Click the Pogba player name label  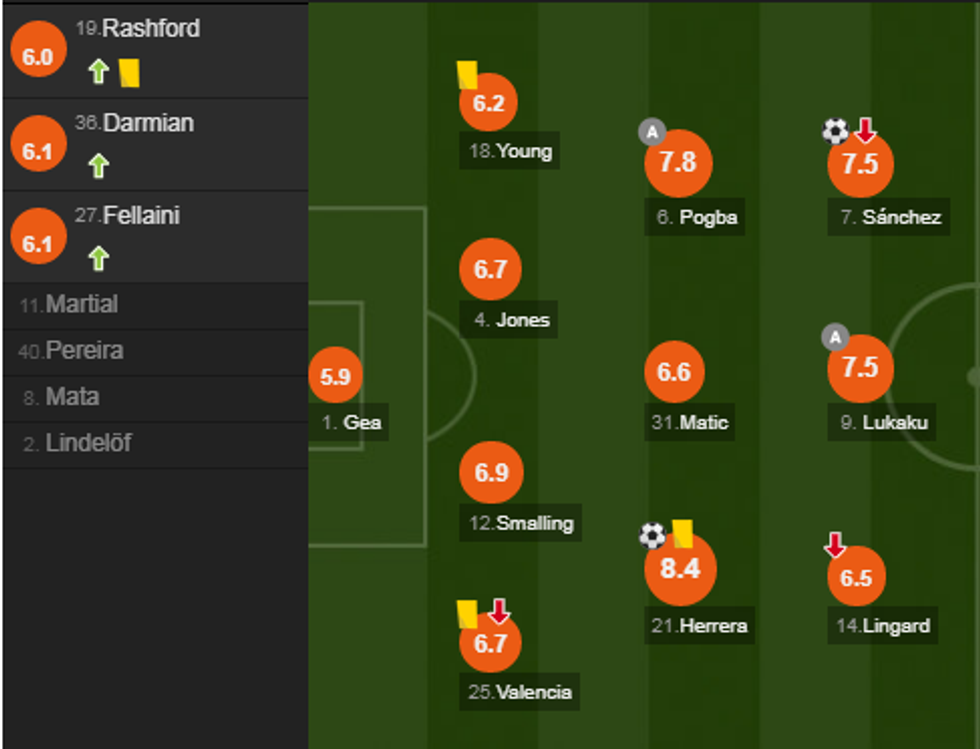click(x=708, y=217)
